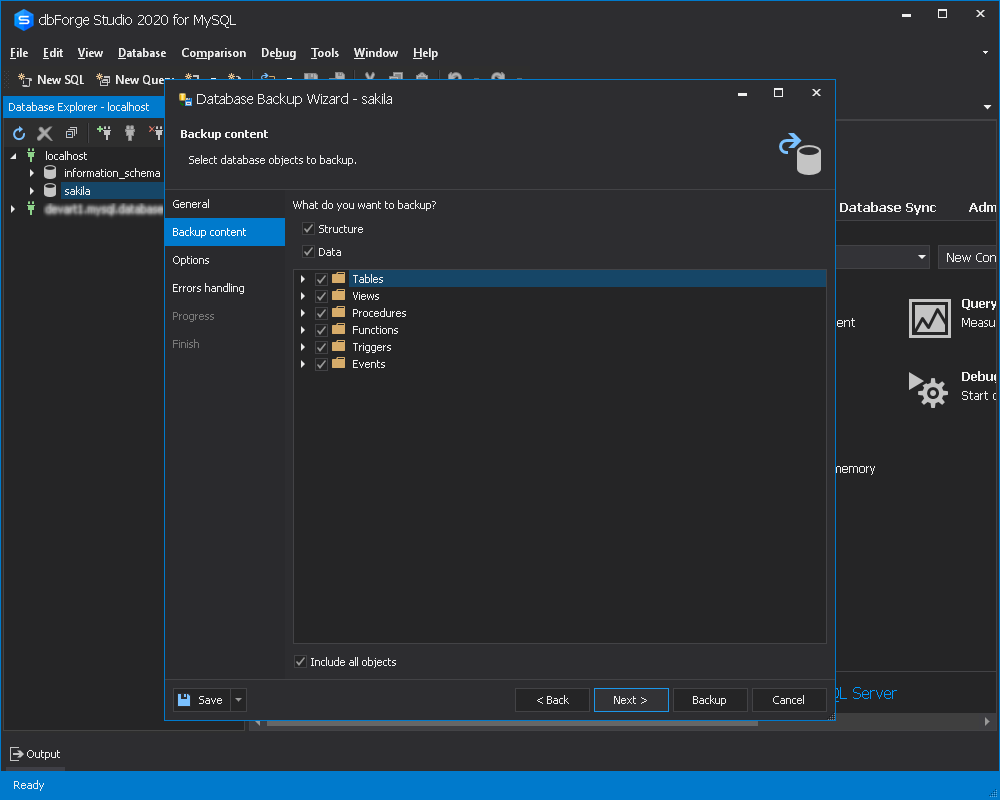This screenshot has height=800, width=1000.
Task: Open the Comparison menu
Action: 214,53
